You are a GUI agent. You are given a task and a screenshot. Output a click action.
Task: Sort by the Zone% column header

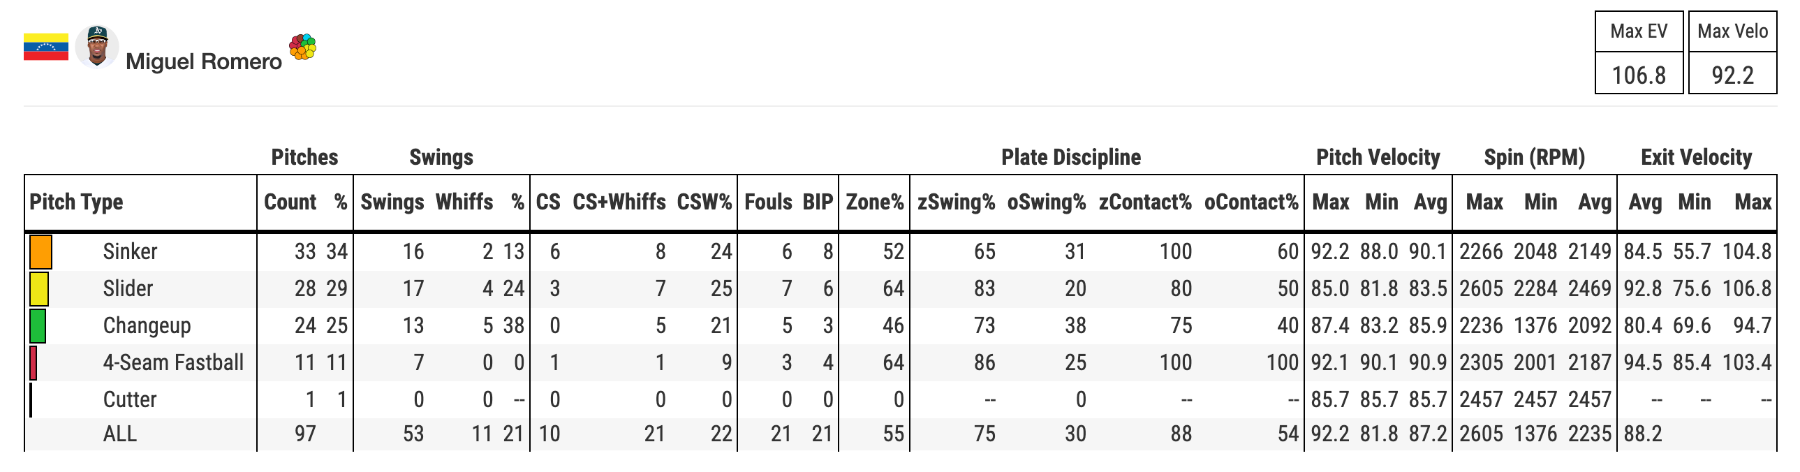(874, 202)
